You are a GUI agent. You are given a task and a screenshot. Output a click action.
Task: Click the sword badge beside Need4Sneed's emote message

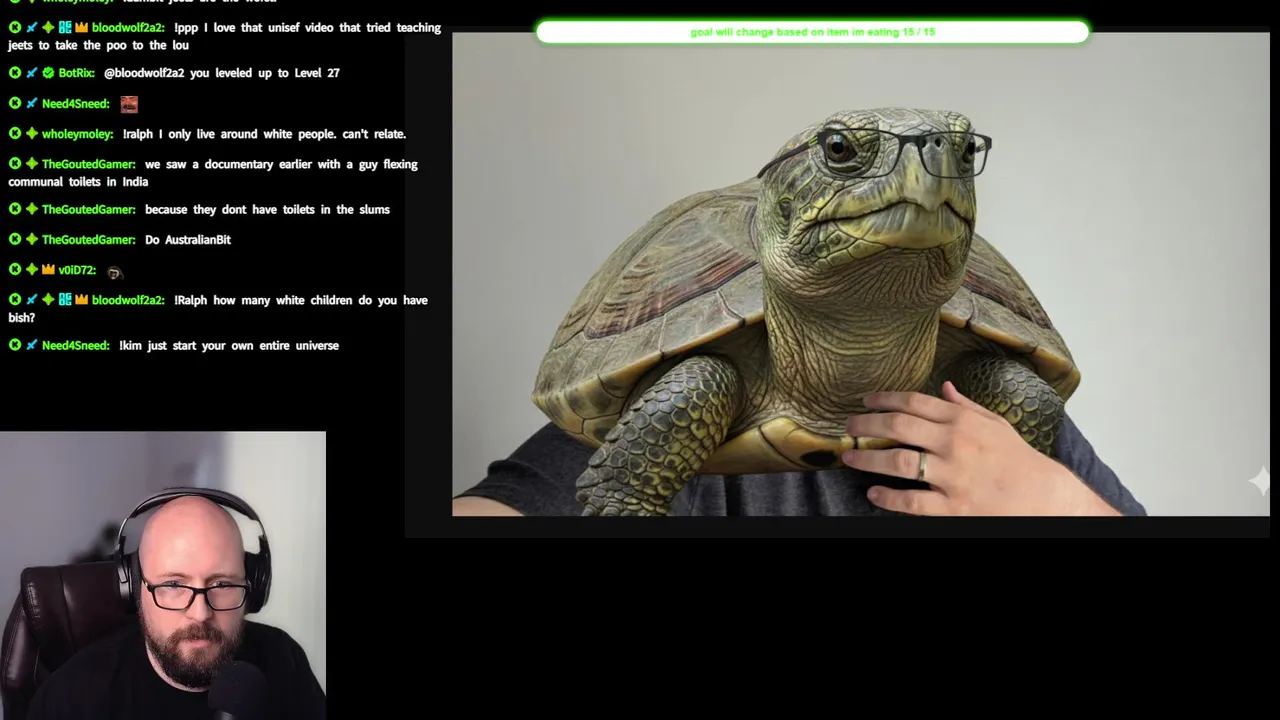32,104
